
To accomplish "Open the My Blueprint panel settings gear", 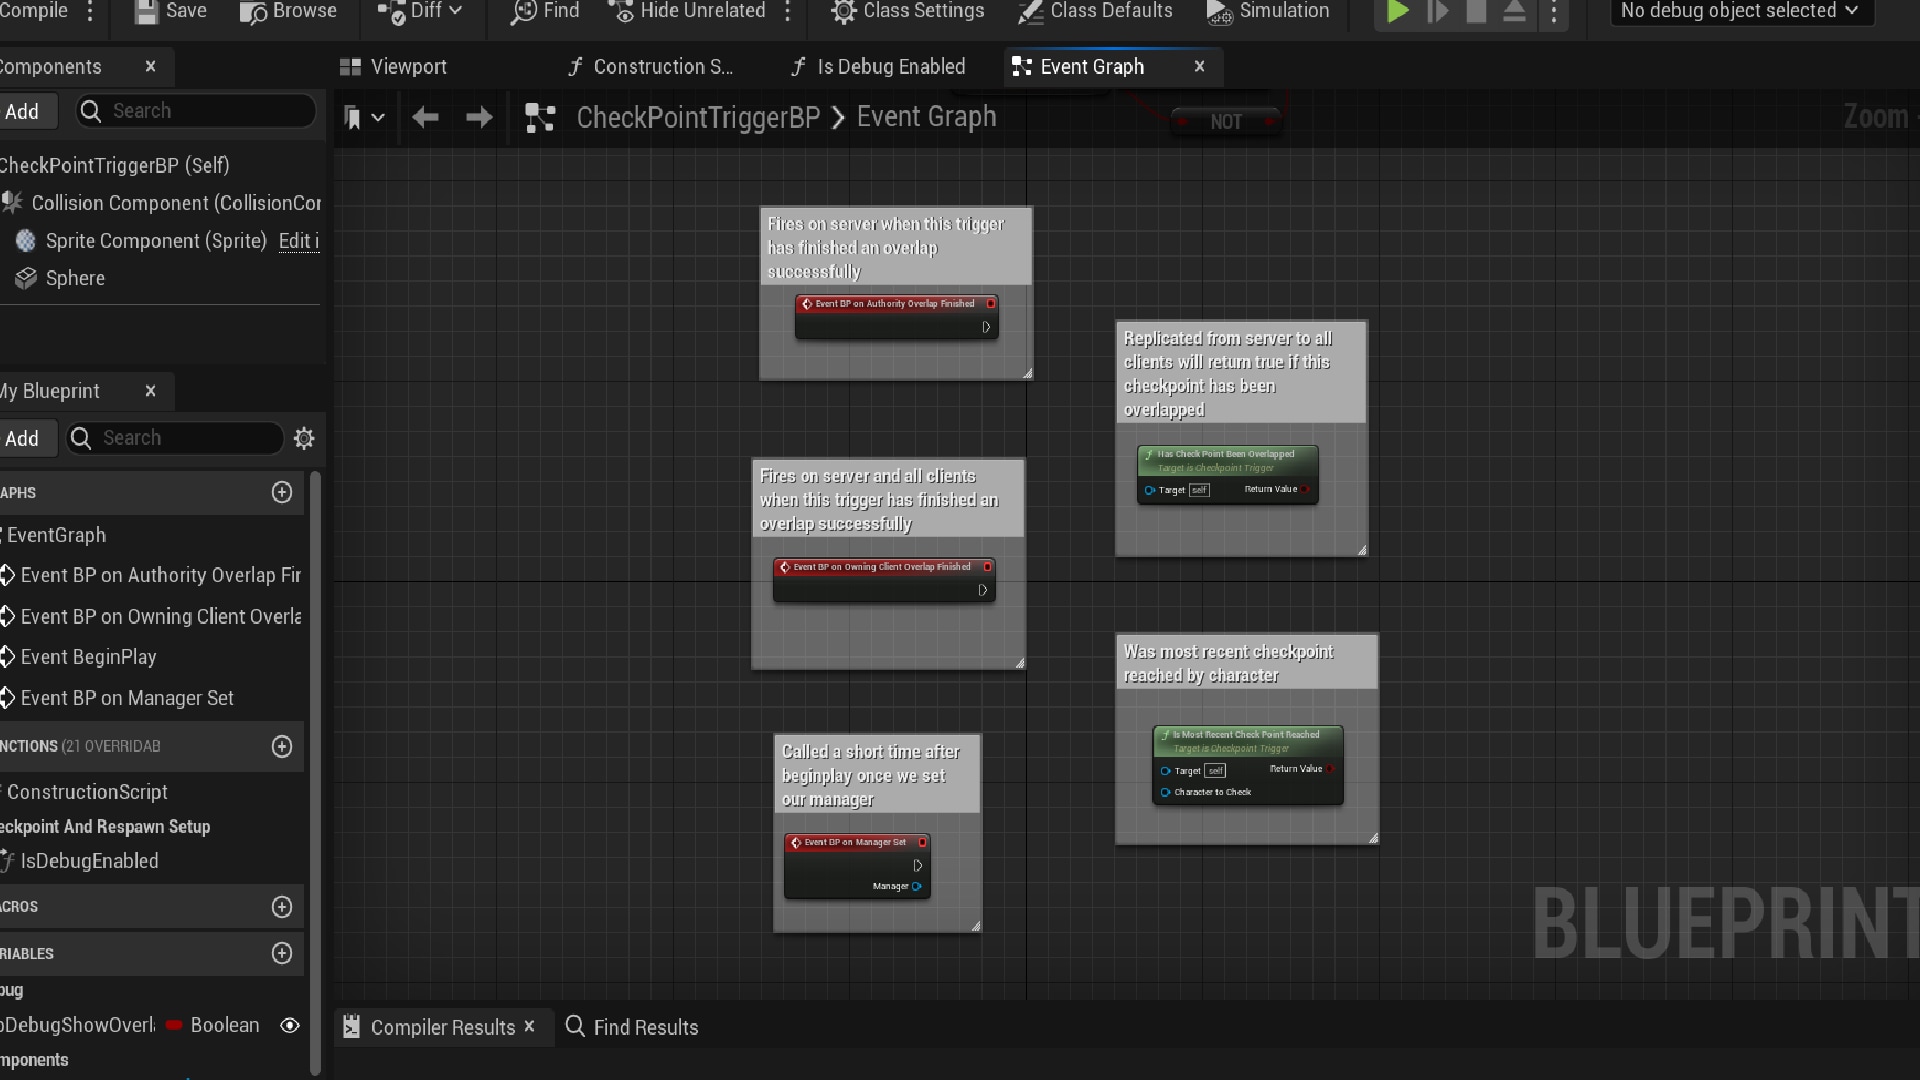I will pyautogui.click(x=304, y=439).
